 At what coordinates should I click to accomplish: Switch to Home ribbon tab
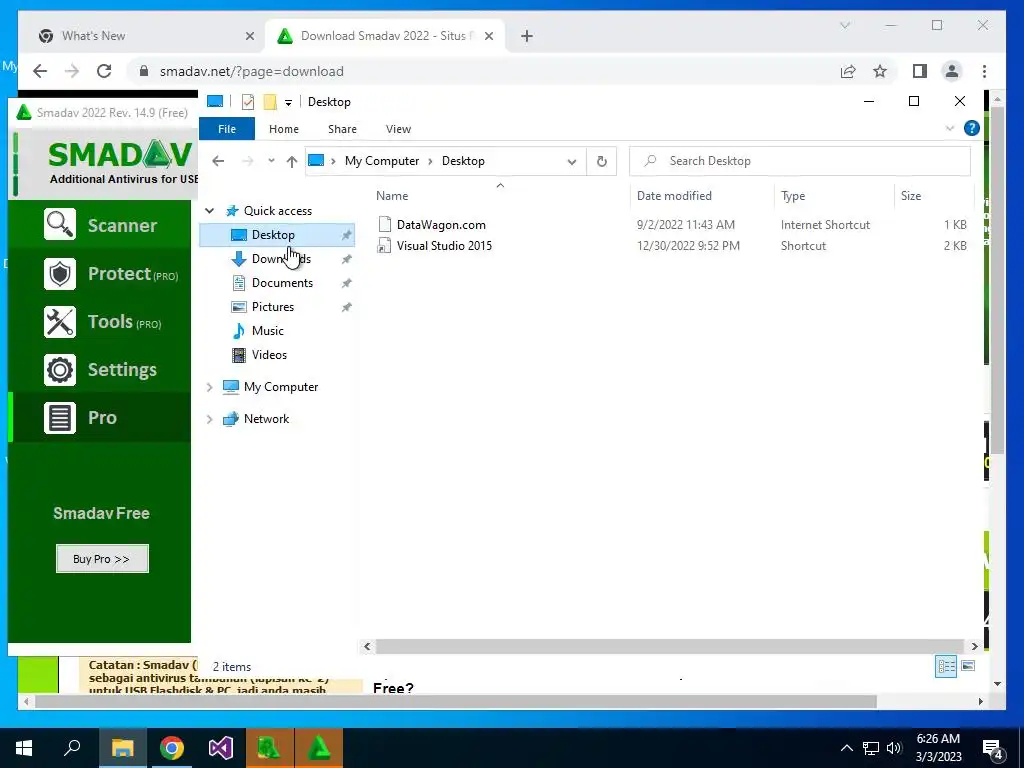[x=283, y=129]
